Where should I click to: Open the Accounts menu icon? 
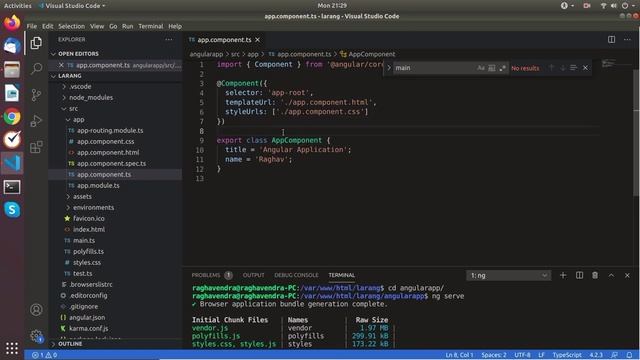pyautogui.click(x=36, y=310)
